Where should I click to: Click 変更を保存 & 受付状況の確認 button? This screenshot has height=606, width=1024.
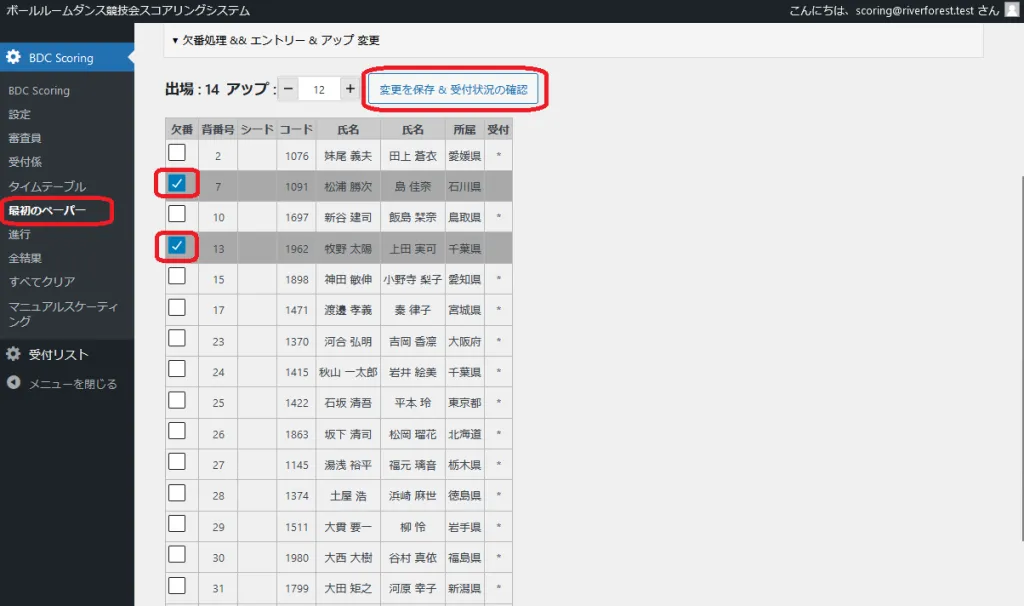click(453, 89)
